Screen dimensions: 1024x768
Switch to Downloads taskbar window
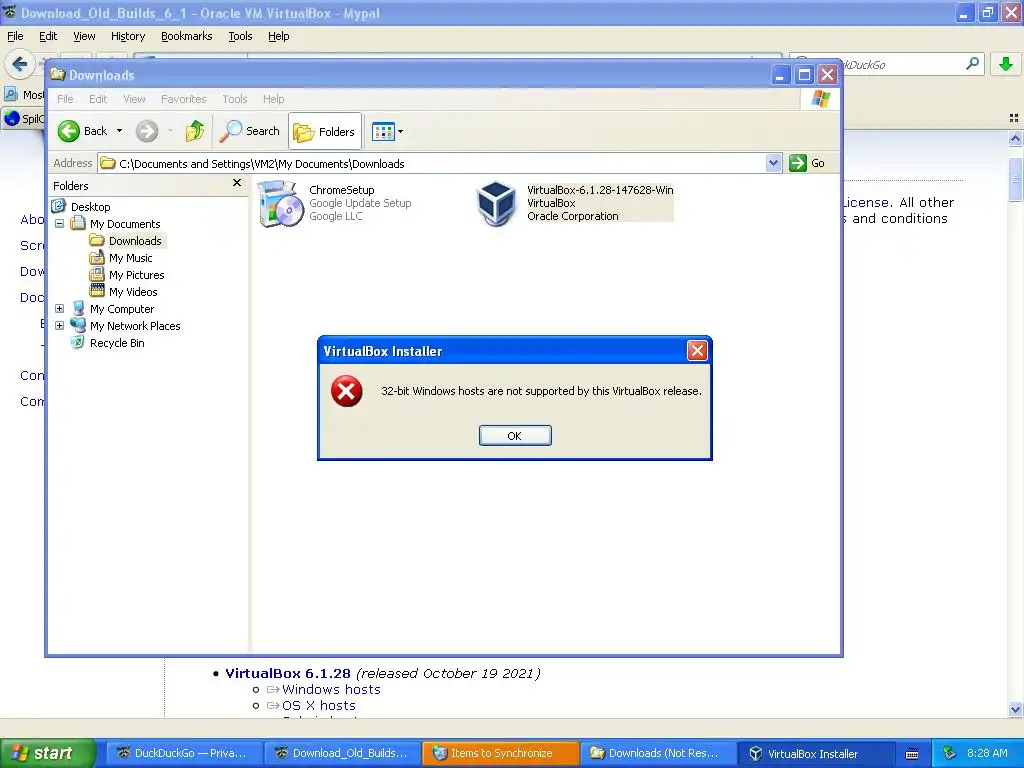(x=658, y=753)
